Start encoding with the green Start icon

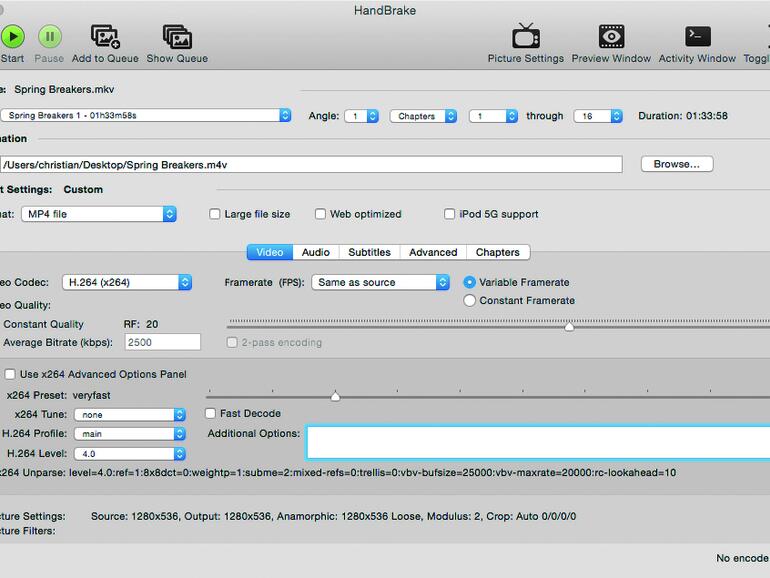12,37
